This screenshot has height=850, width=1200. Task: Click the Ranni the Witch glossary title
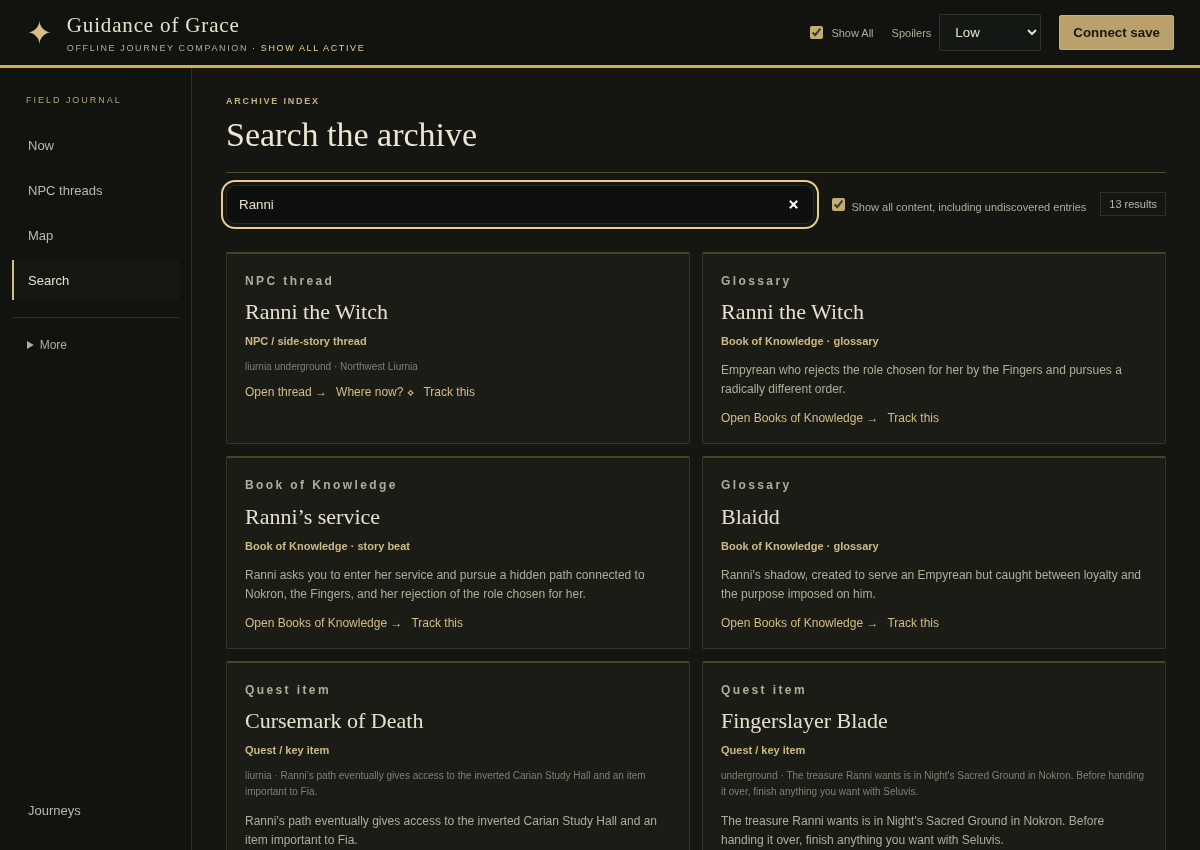(x=792, y=312)
